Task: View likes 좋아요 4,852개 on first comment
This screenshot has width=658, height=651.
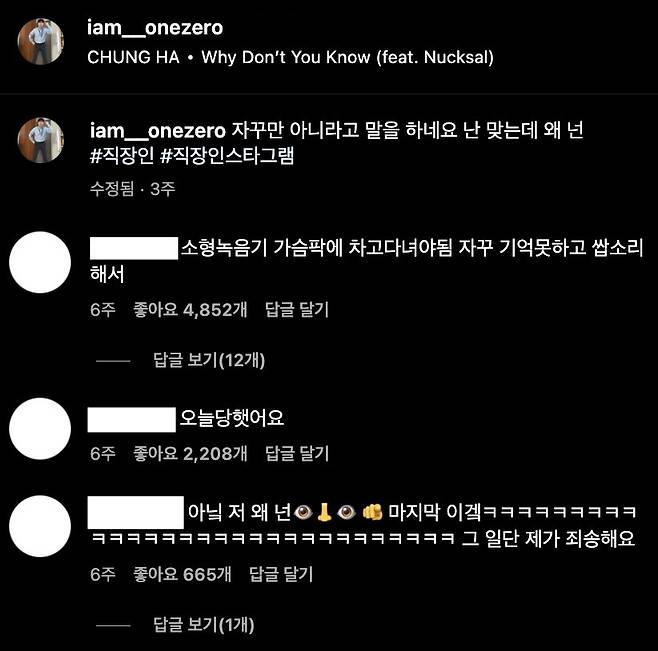Action: point(190,310)
